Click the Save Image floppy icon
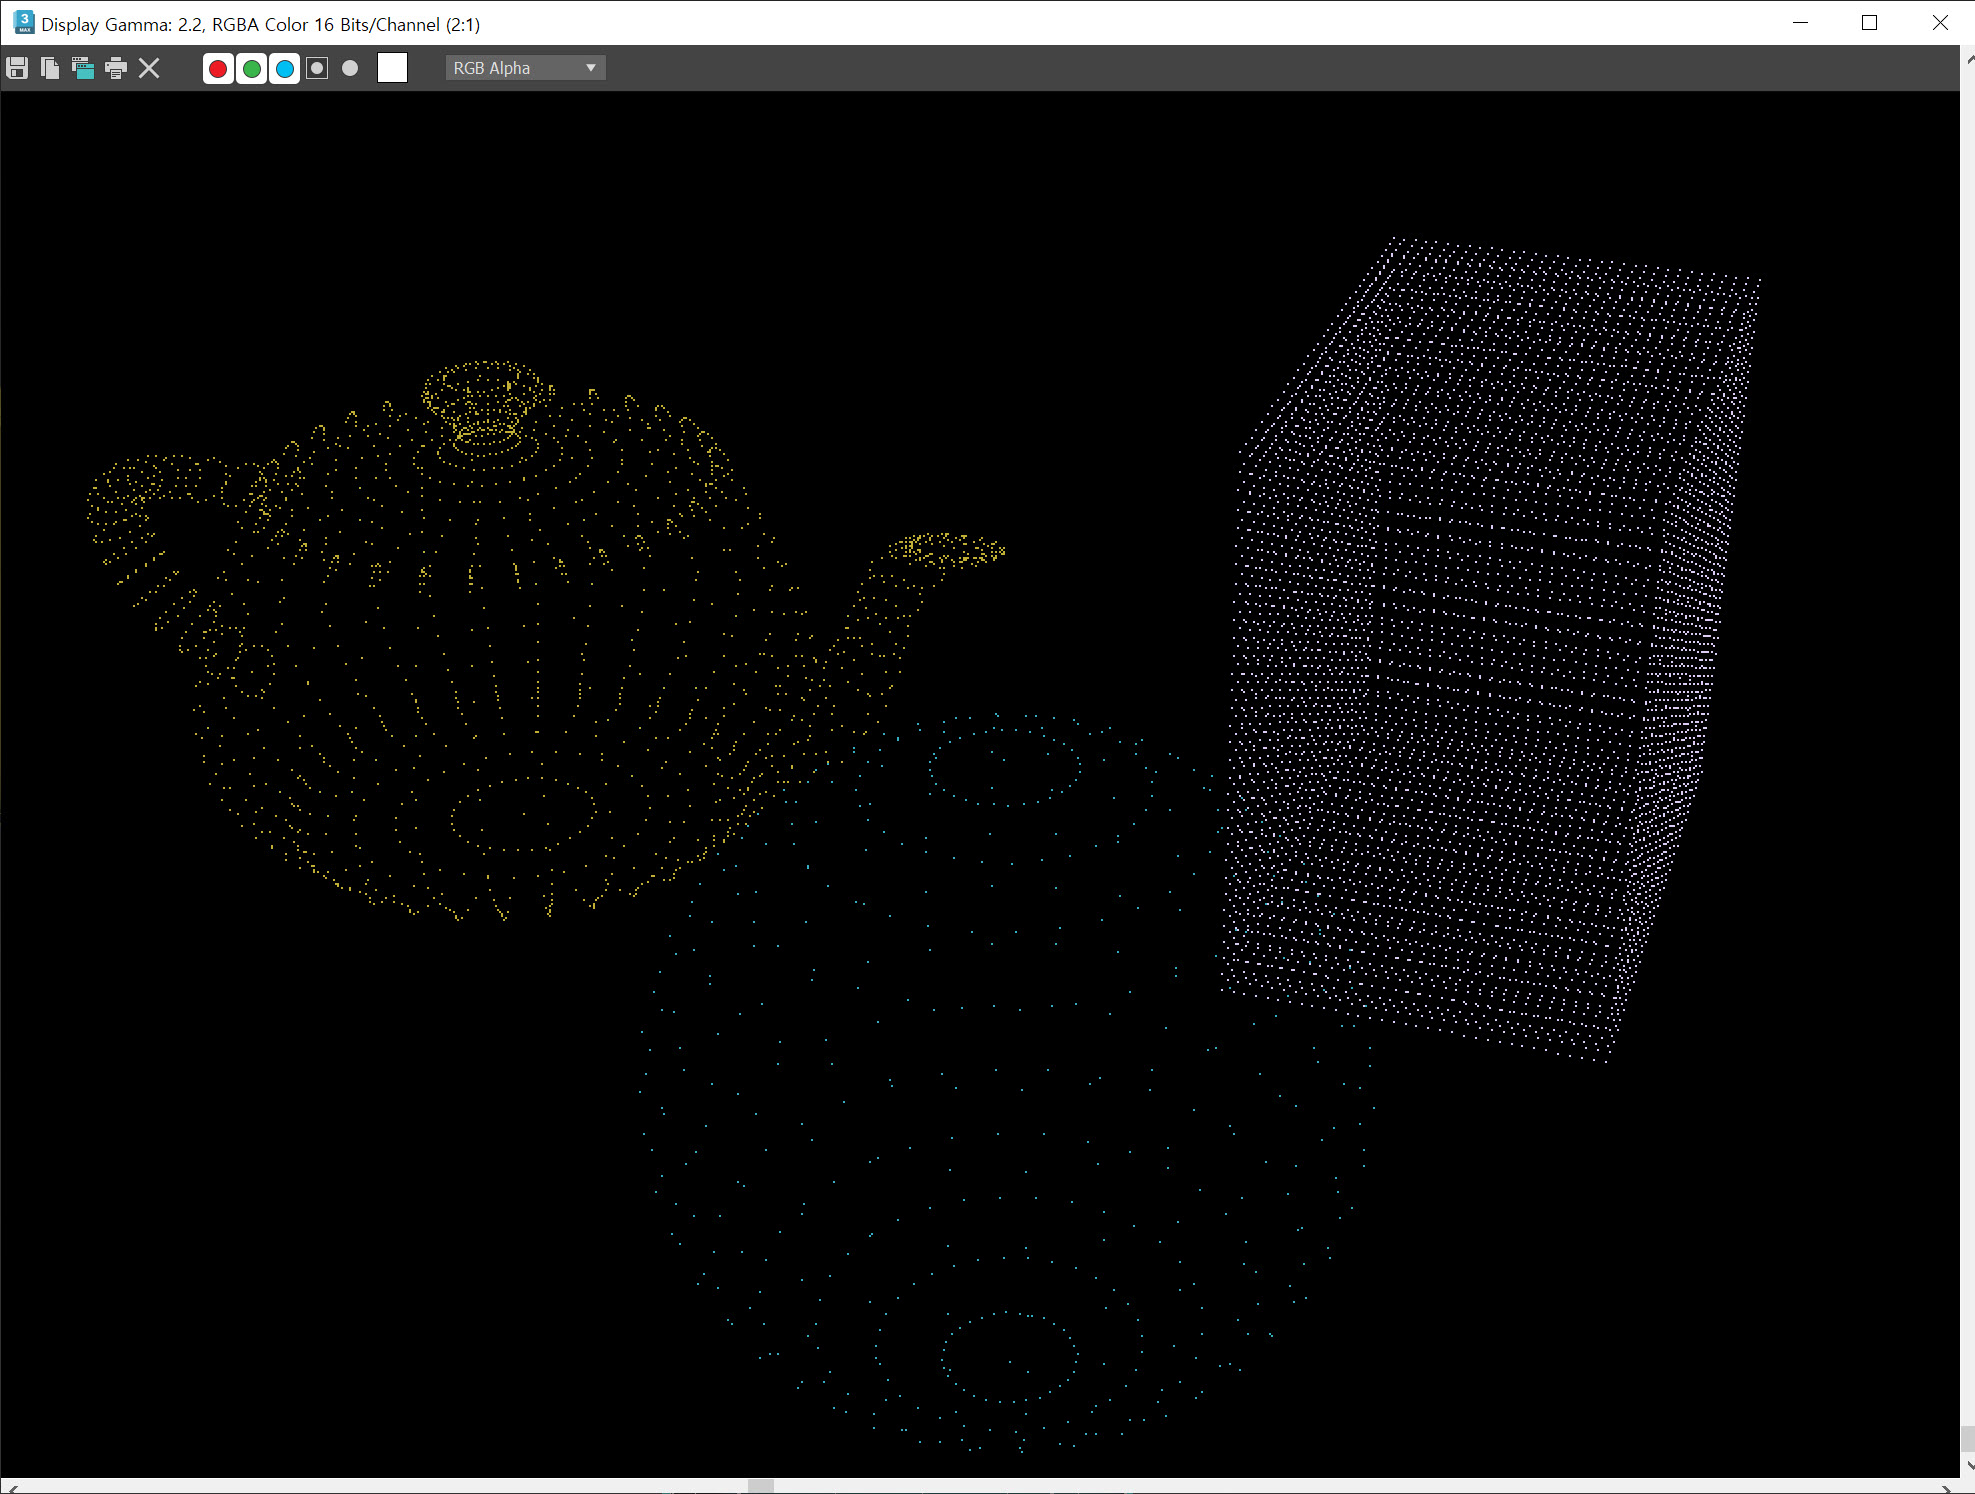 pyautogui.click(x=17, y=68)
